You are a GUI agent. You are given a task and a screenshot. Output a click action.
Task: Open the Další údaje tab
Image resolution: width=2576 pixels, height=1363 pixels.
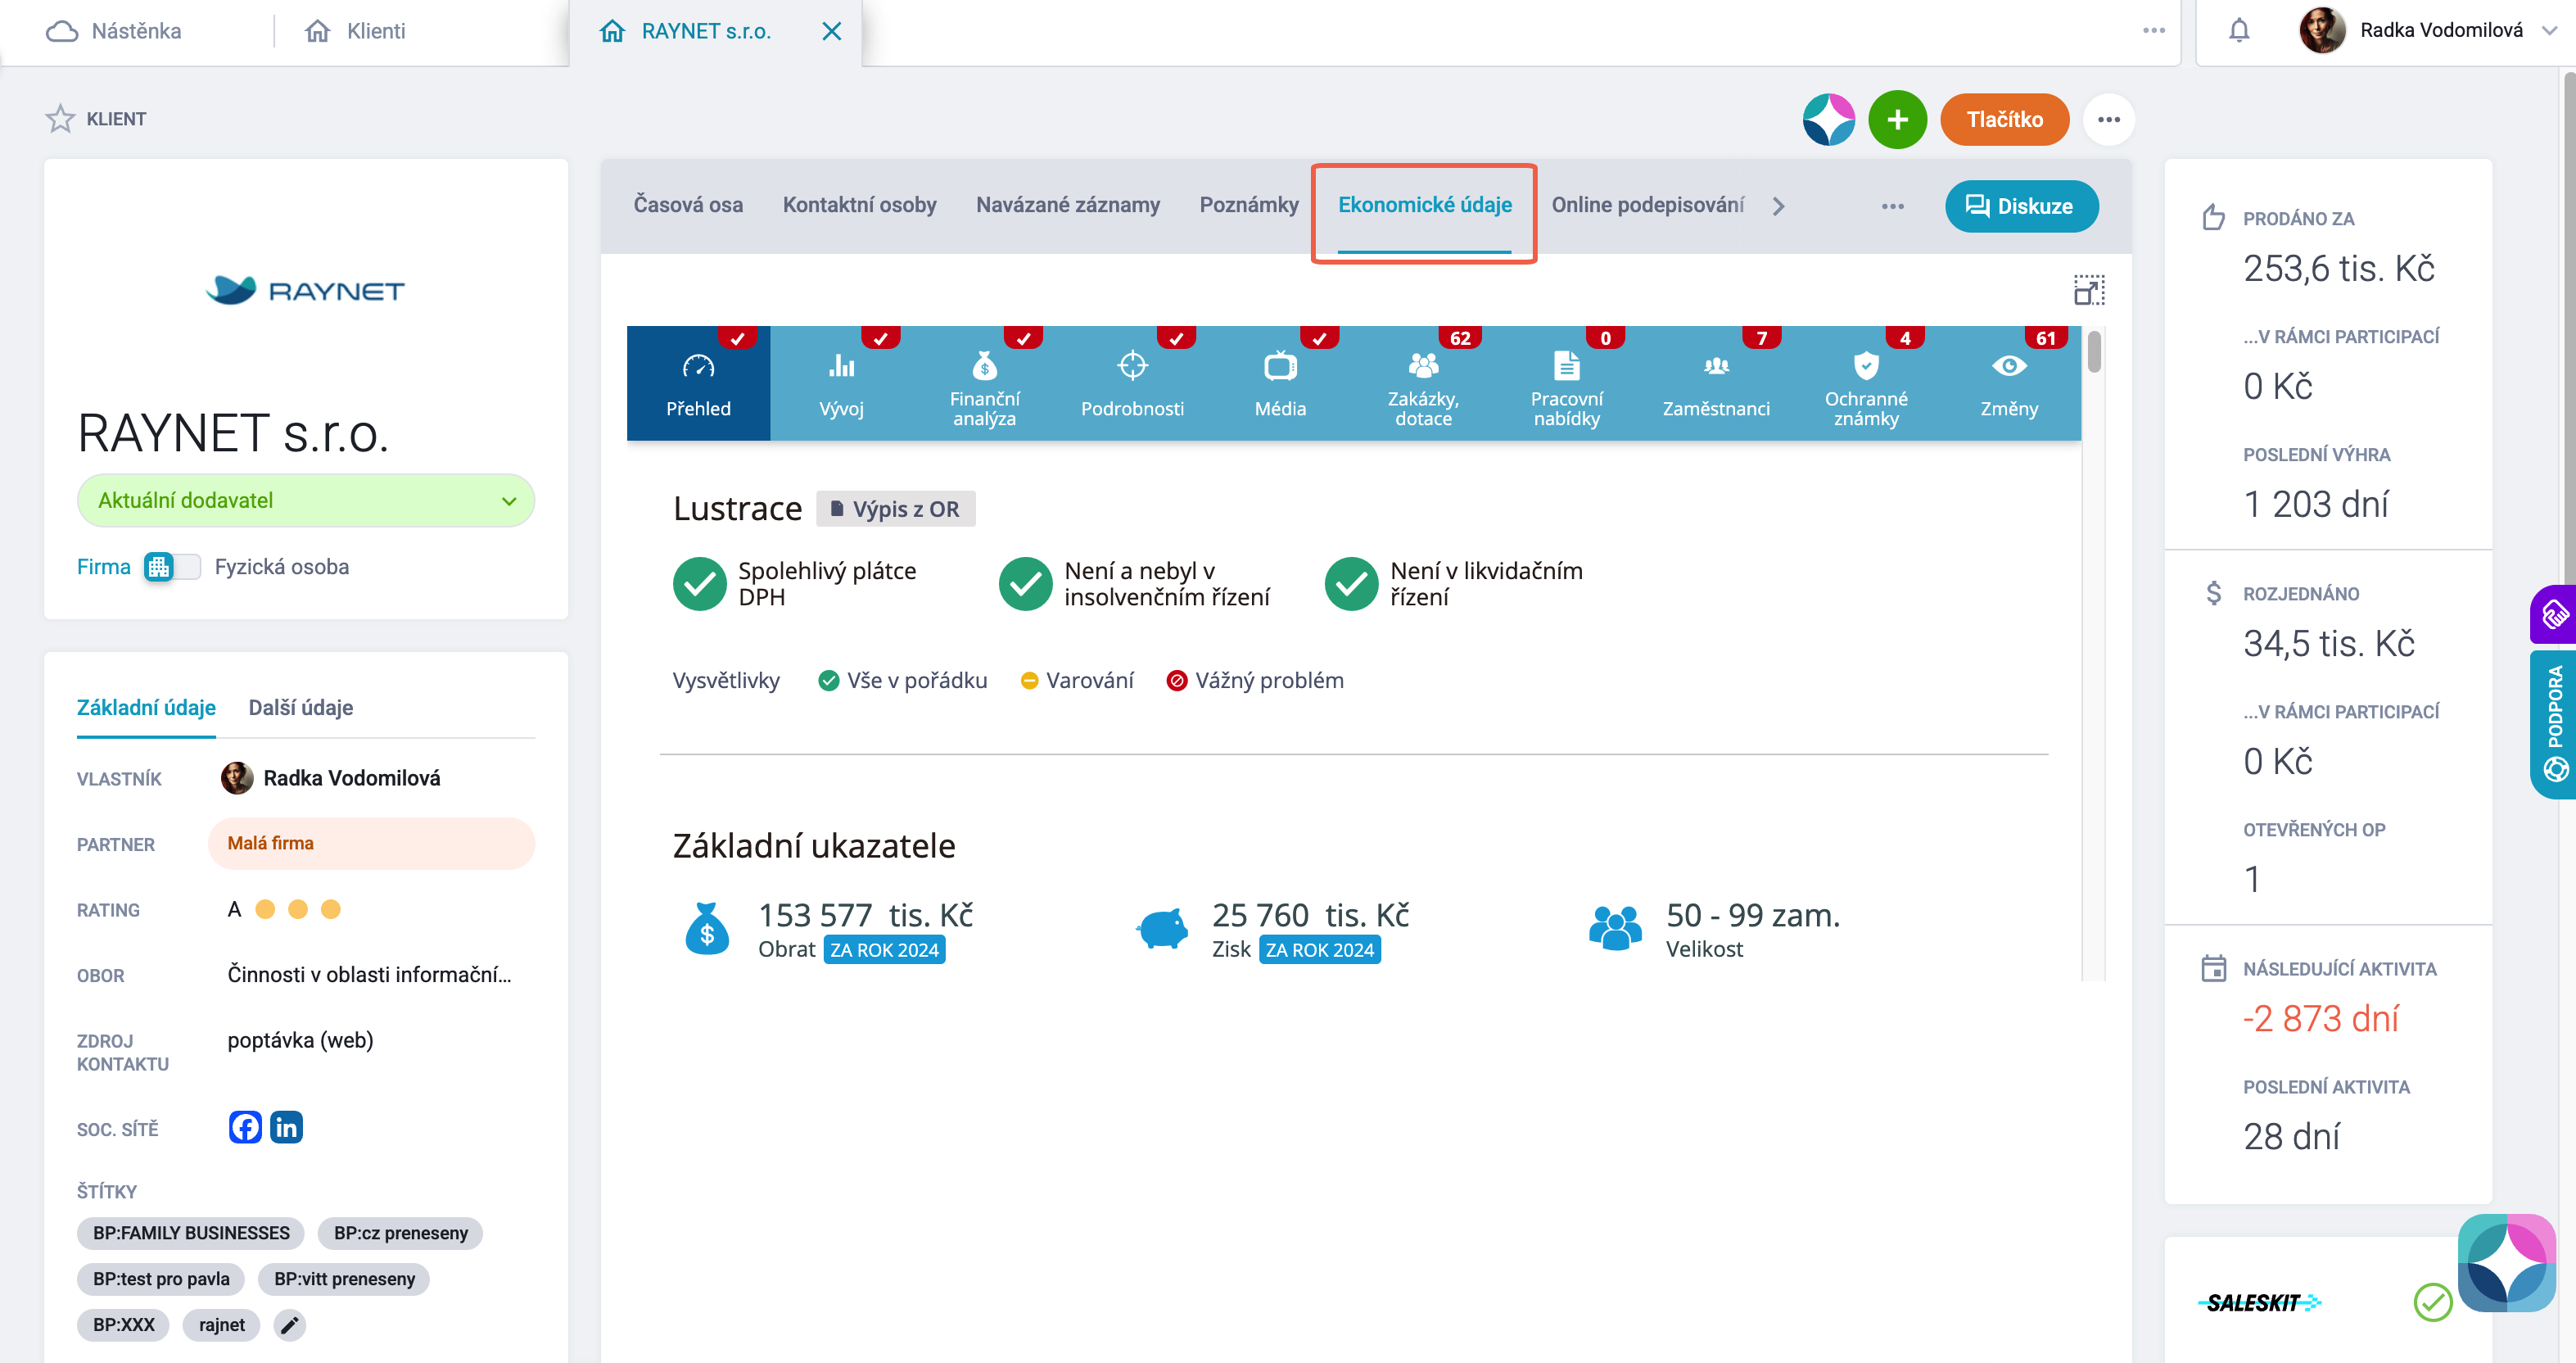coord(300,708)
